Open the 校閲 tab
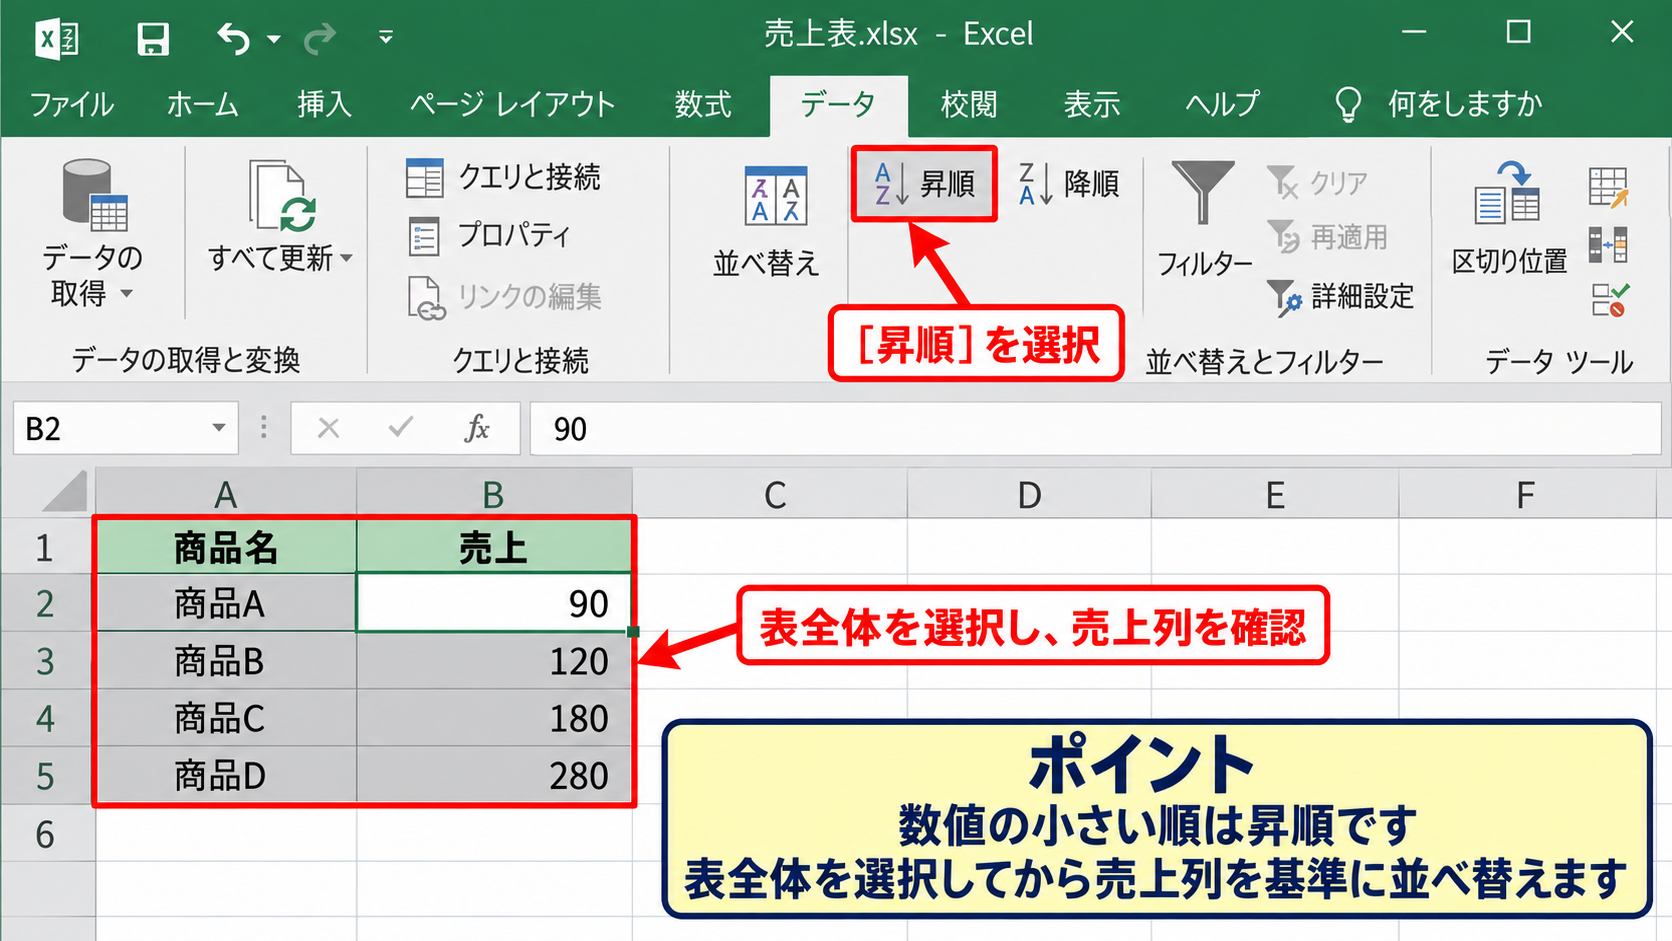The image size is (1672, 941). tap(969, 104)
